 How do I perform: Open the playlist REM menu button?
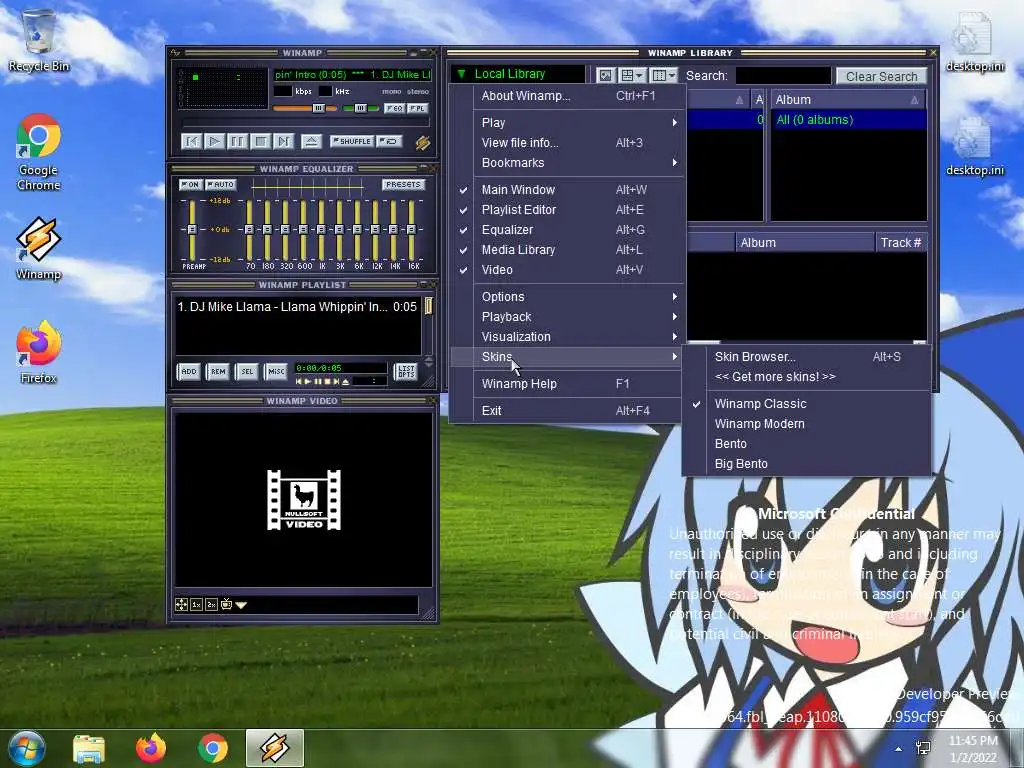pos(218,372)
